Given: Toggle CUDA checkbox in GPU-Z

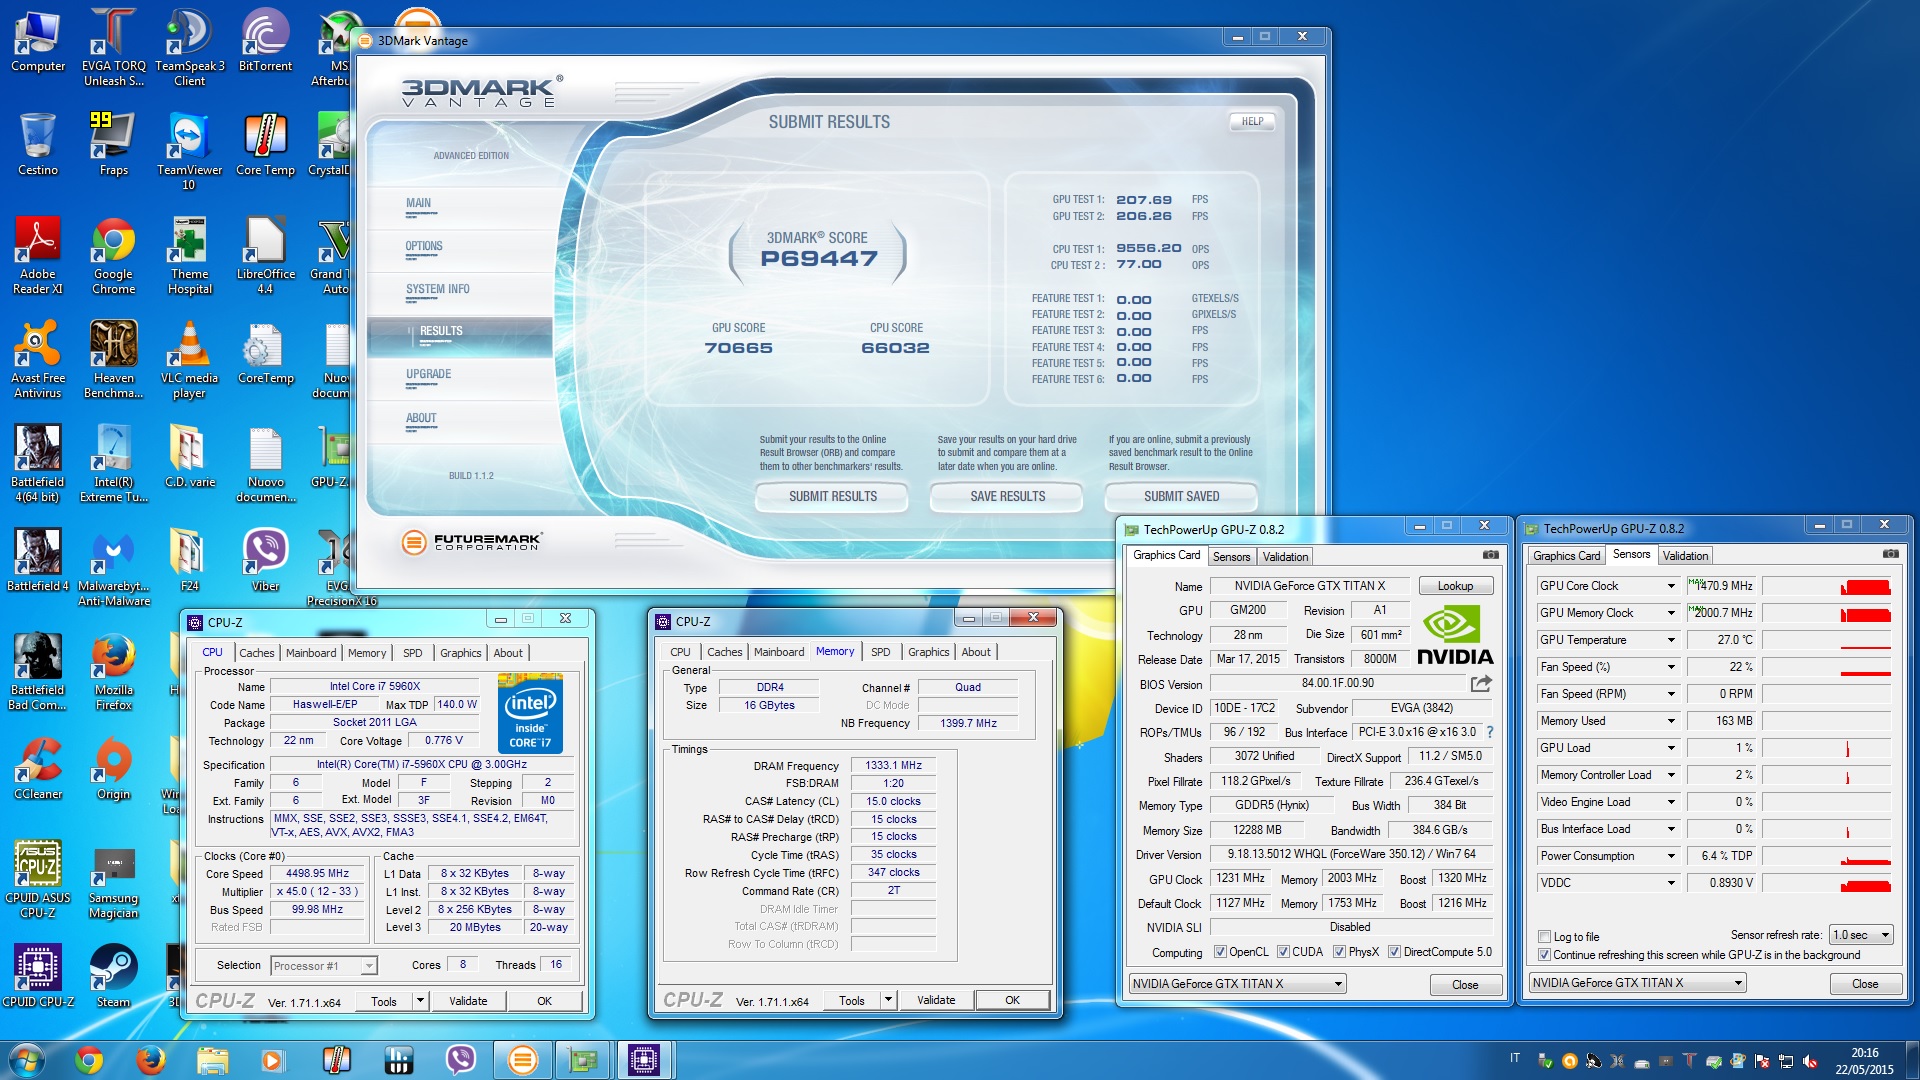Looking at the screenshot, I should click(1283, 952).
